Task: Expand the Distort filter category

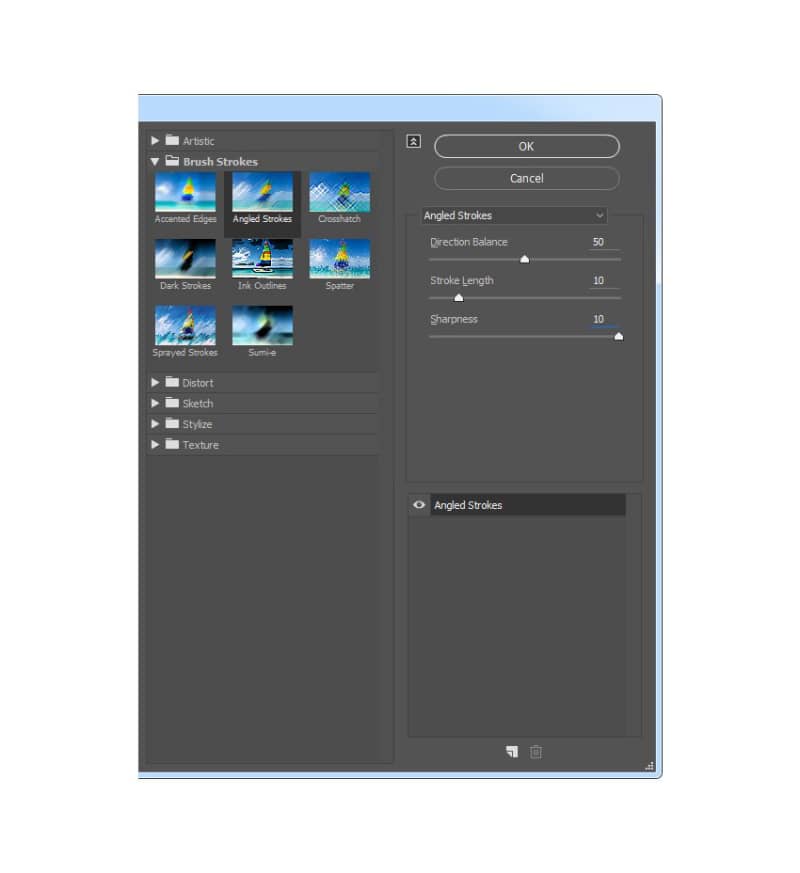Action: pyautogui.click(x=155, y=382)
